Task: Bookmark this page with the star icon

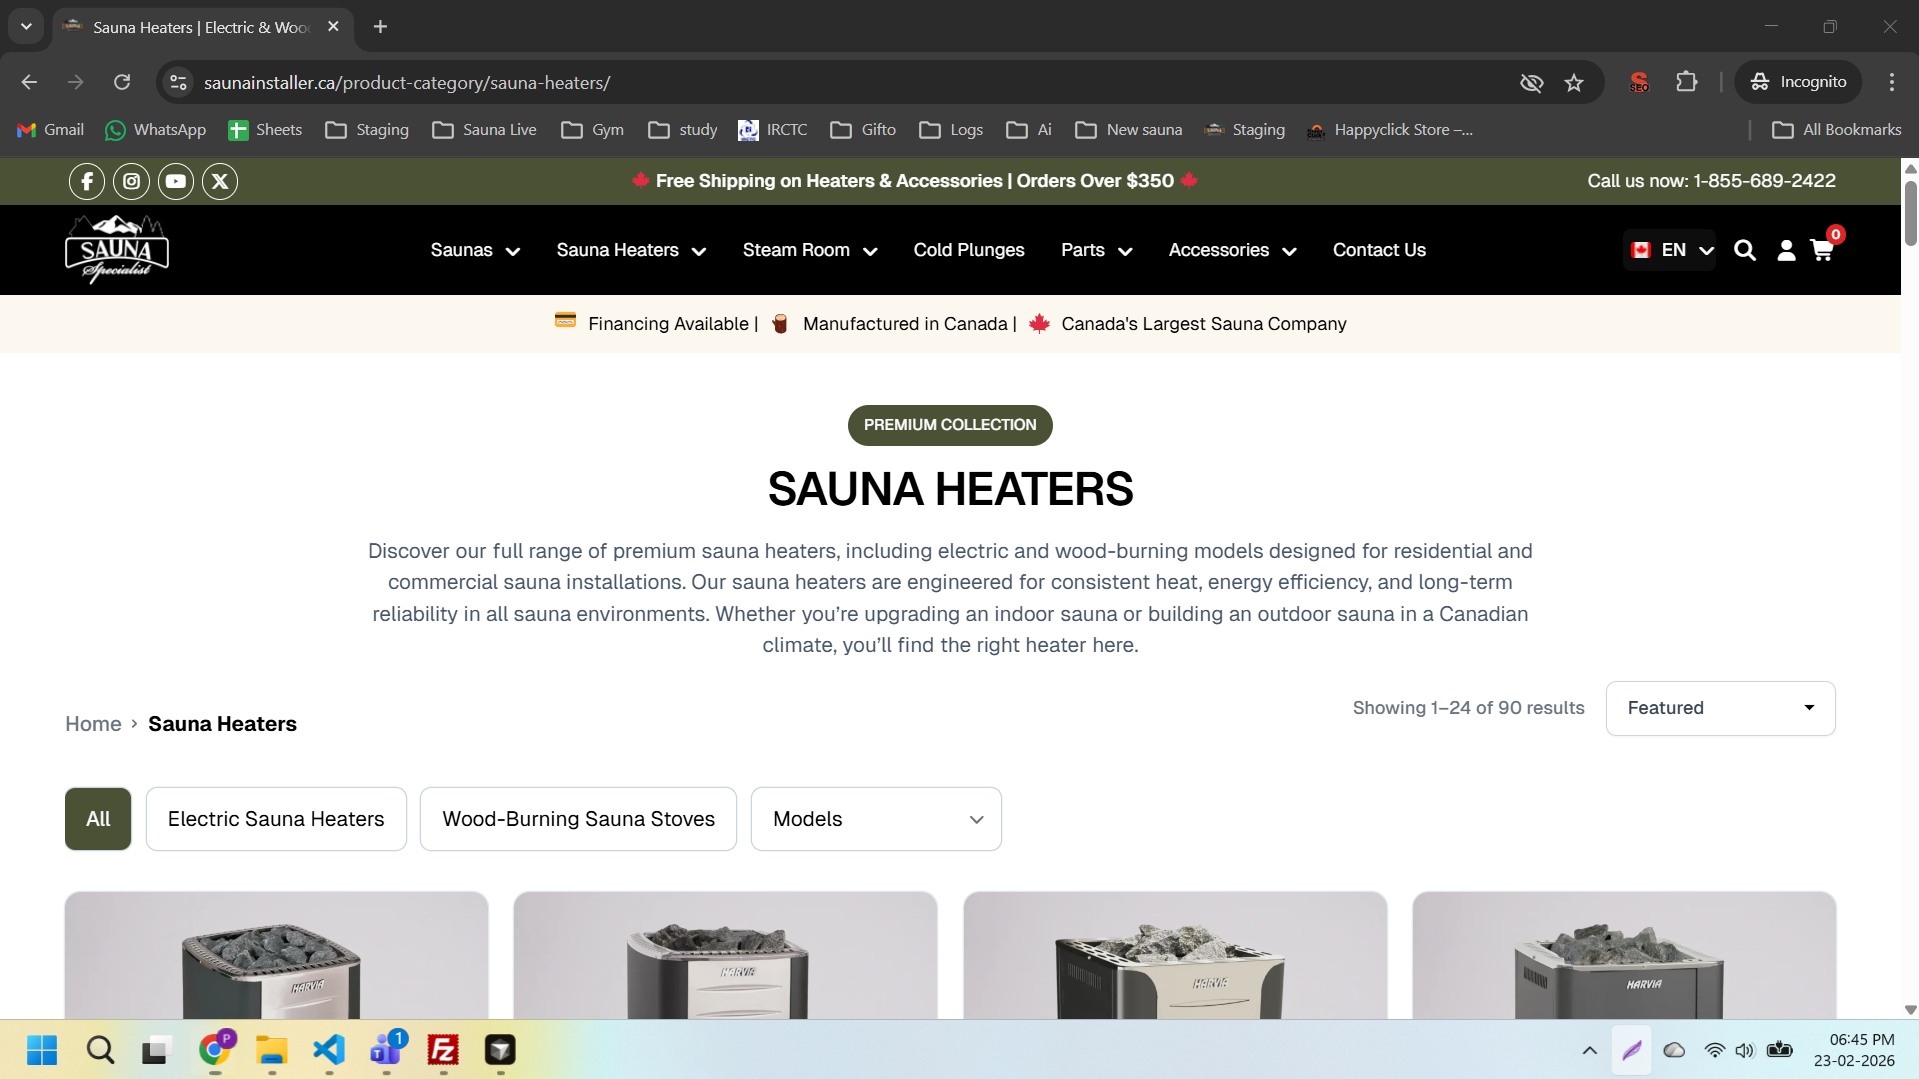Action: pyautogui.click(x=1574, y=82)
